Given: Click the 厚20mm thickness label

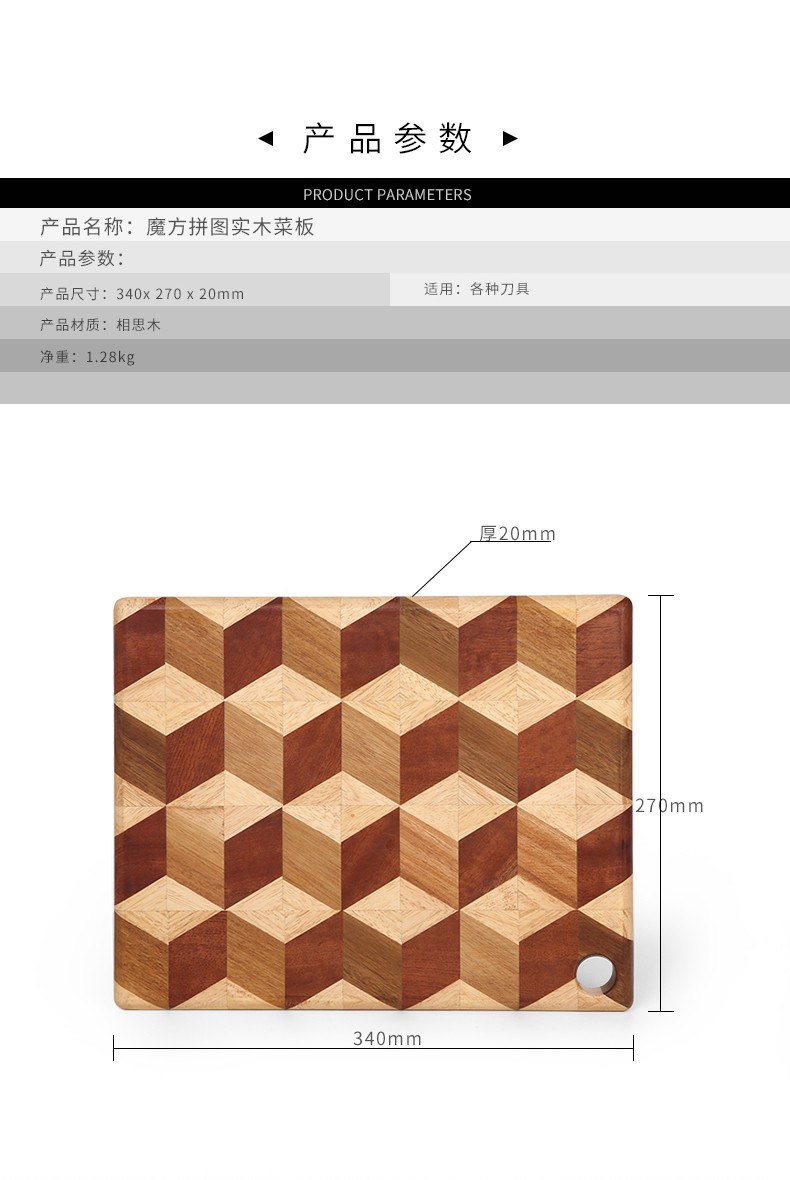Looking at the screenshot, I should 517,534.
